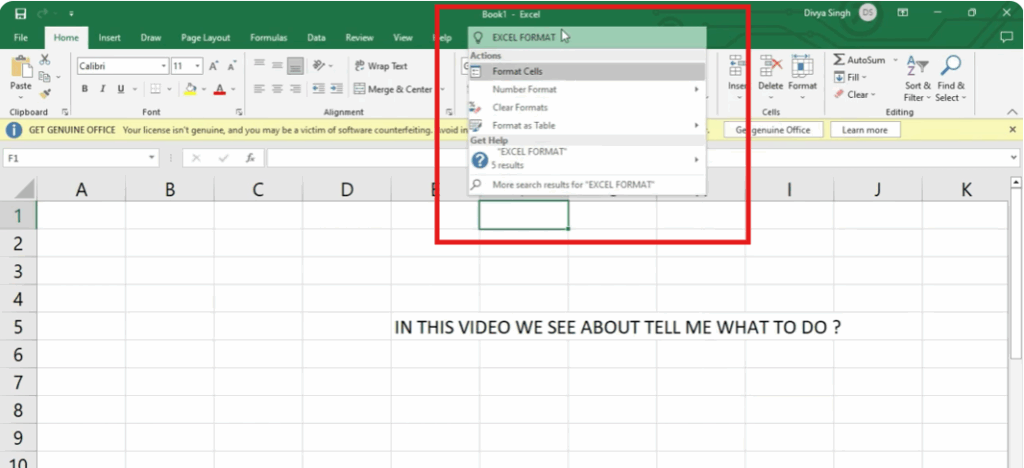The height and width of the screenshot is (468, 1024).
Task: Open the Font Color dropdown arrow
Action: (234, 89)
